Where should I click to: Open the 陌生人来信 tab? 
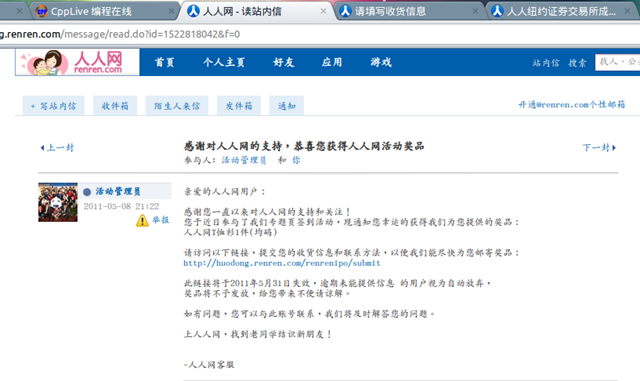(x=177, y=106)
